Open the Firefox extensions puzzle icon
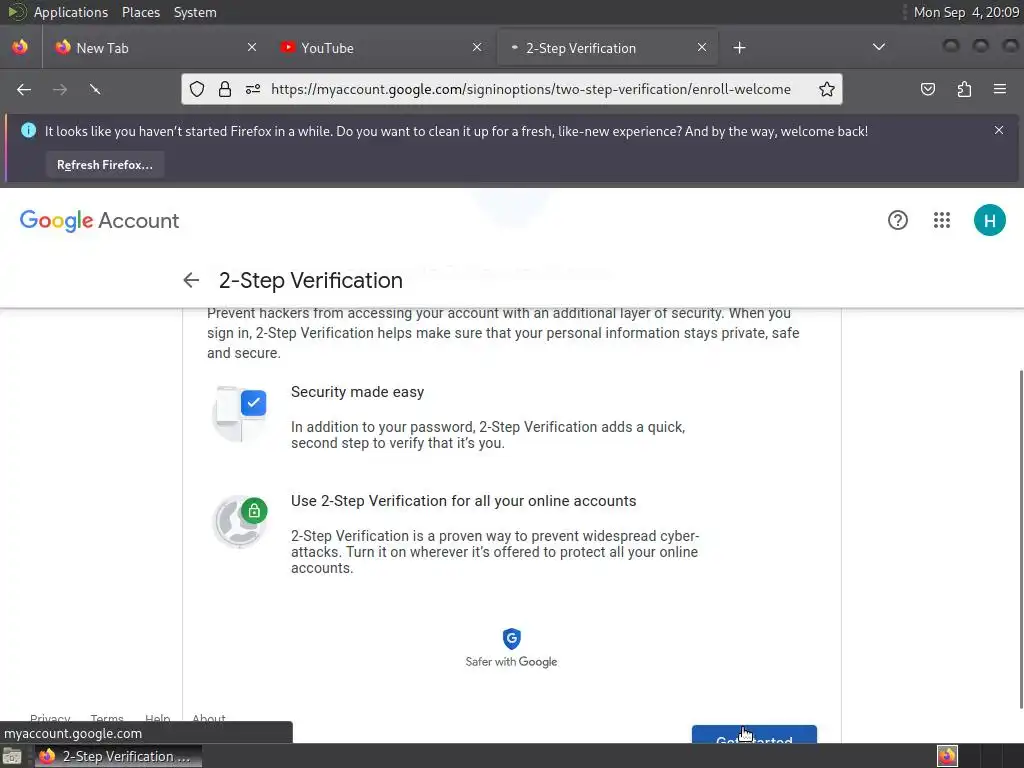The width and height of the screenshot is (1024, 768). coord(964,89)
